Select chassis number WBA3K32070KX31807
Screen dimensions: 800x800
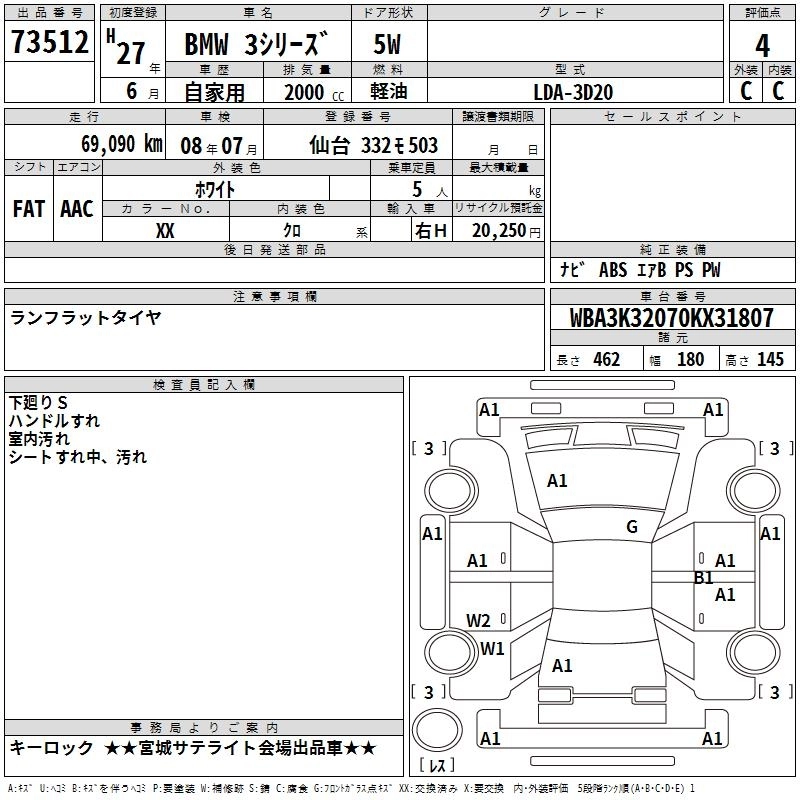coord(672,319)
